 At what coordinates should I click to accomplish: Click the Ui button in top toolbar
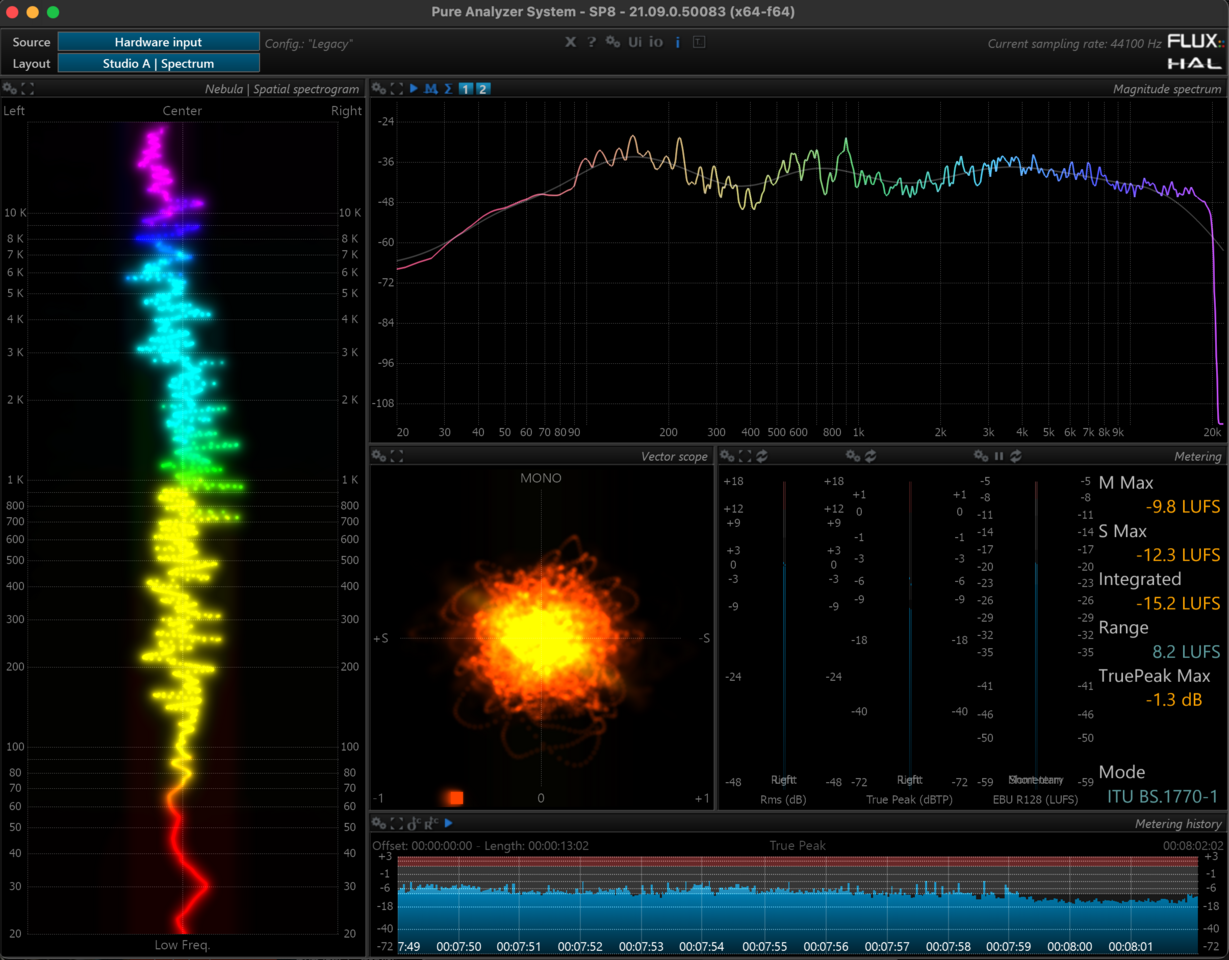tap(635, 42)
